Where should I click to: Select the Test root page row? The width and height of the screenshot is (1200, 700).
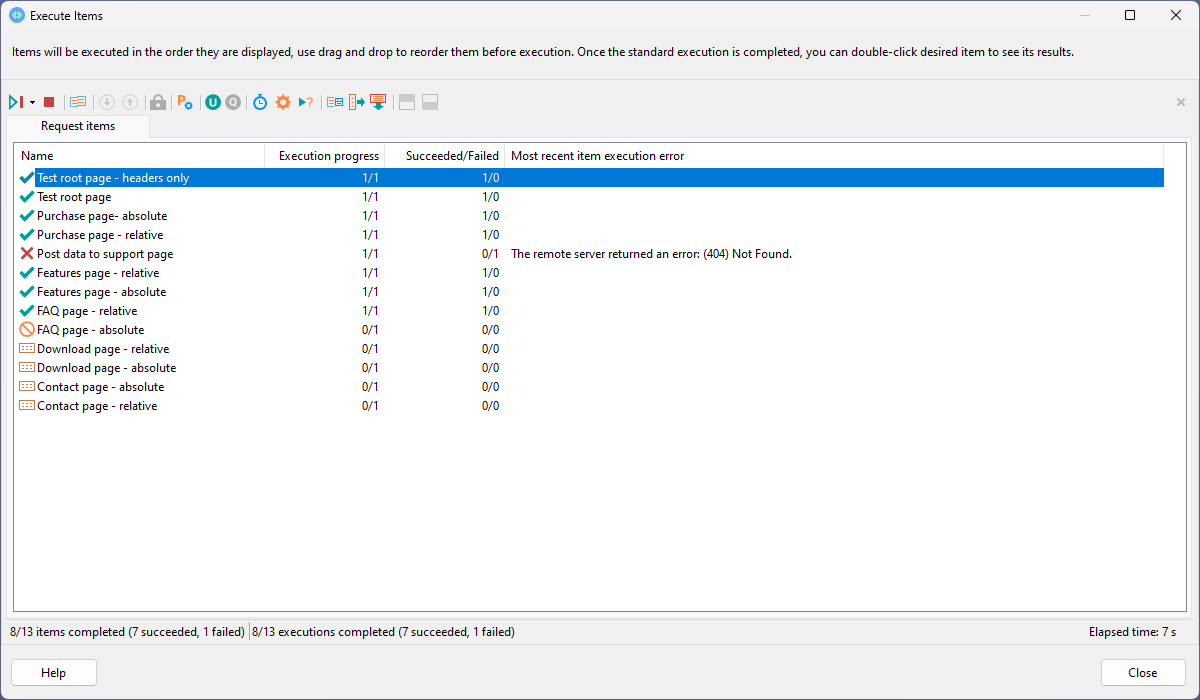click(x=590, y=197)
